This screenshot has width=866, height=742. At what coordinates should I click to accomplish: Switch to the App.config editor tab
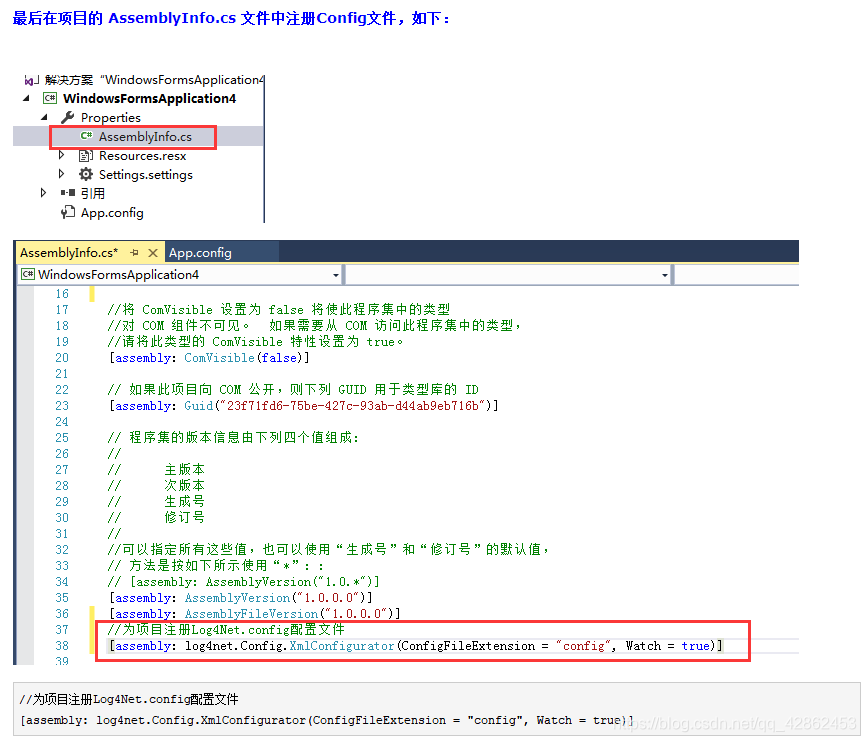pyautogui.click(x=200, y=252)
